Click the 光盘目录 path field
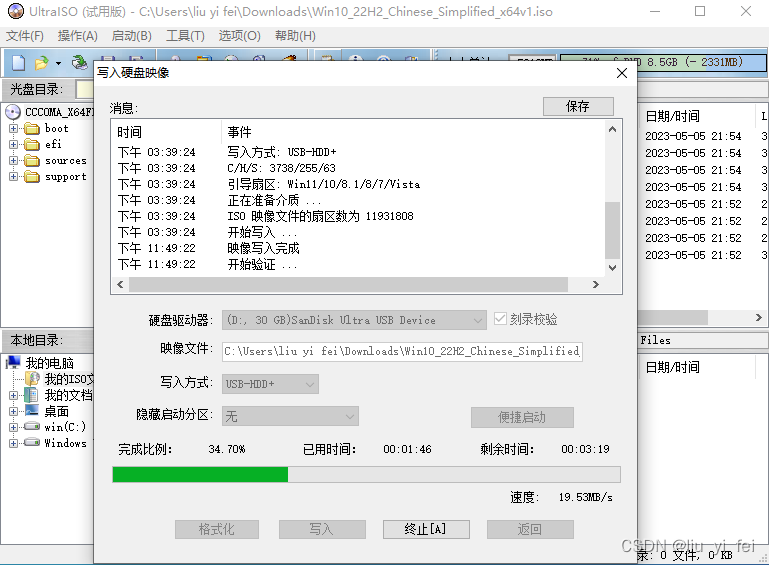Screen dimensions: 769x565 [x=84, y=89]
